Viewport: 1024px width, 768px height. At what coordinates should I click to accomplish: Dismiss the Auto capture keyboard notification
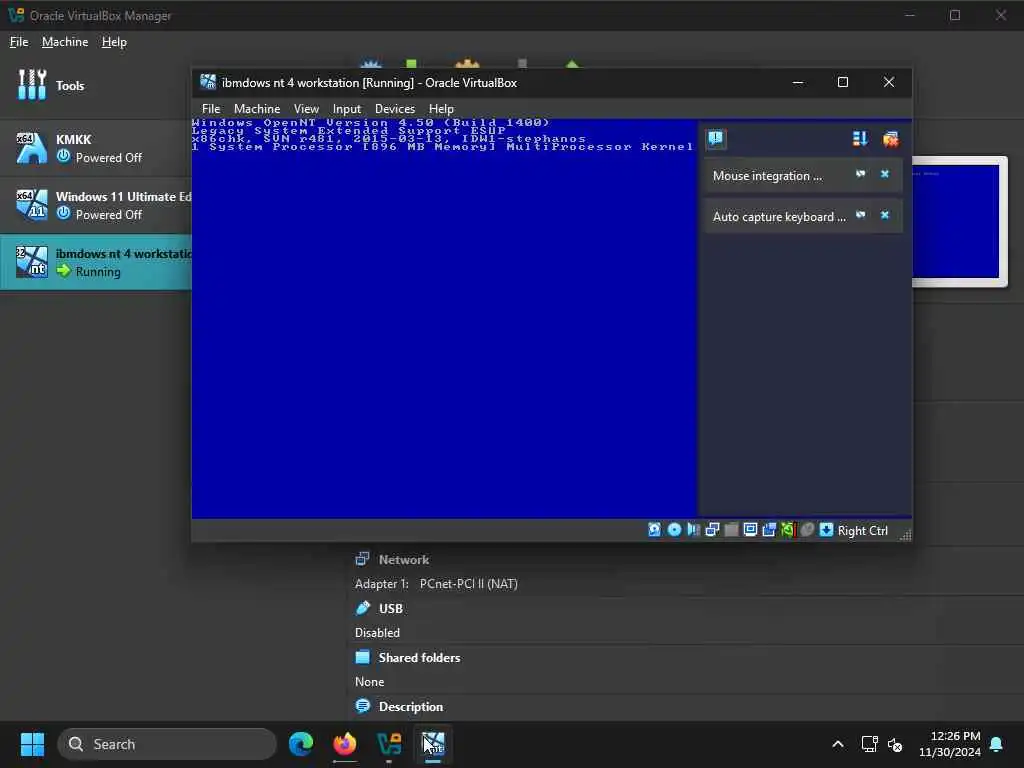[x=885, y=215]
